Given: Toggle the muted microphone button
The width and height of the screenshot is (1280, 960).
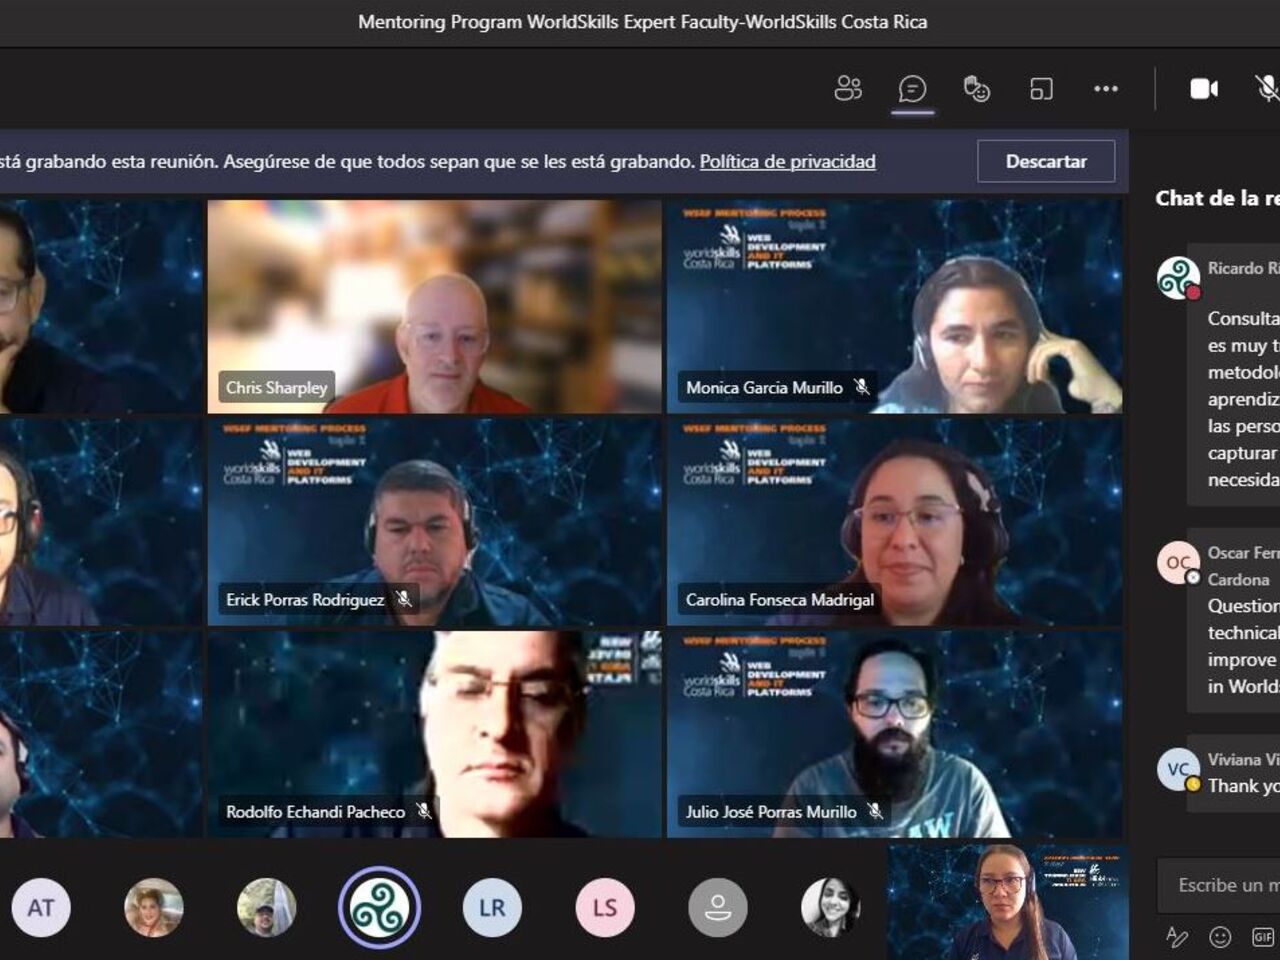Looking at the screenshot, I should (x=1266, y=89).
